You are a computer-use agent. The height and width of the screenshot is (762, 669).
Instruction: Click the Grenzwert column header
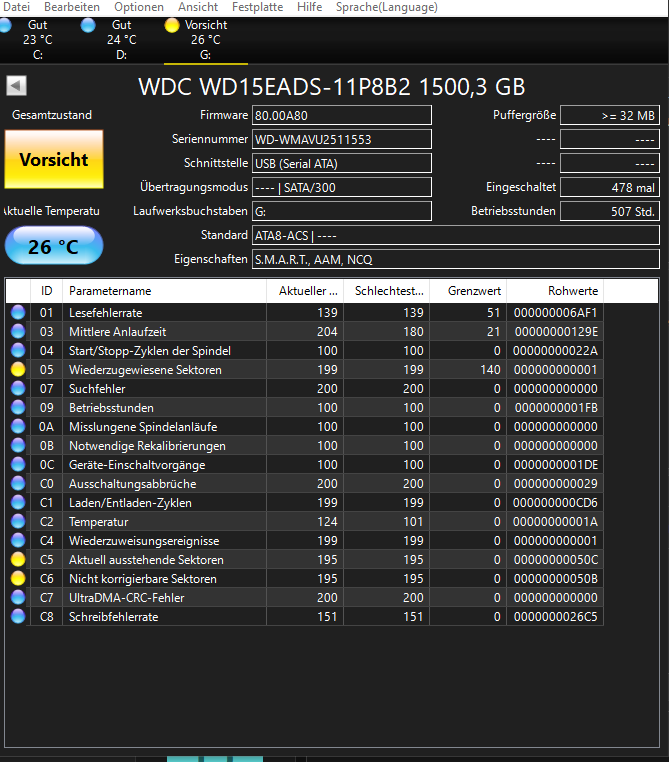468,291
